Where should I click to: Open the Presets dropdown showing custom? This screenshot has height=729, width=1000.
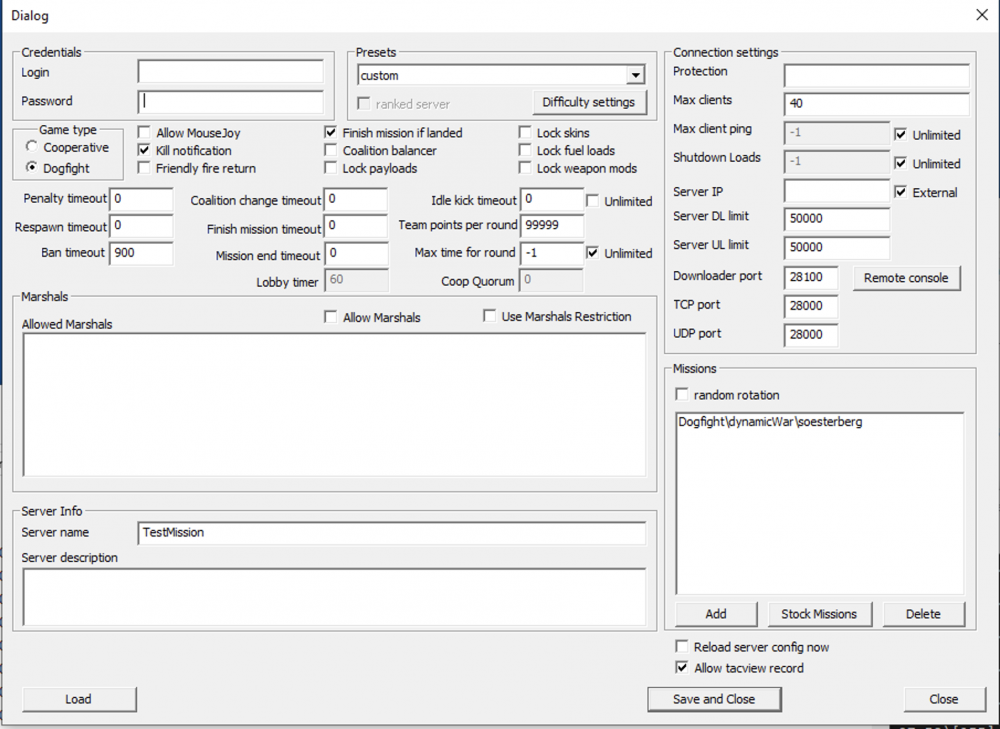pos(634,75)
